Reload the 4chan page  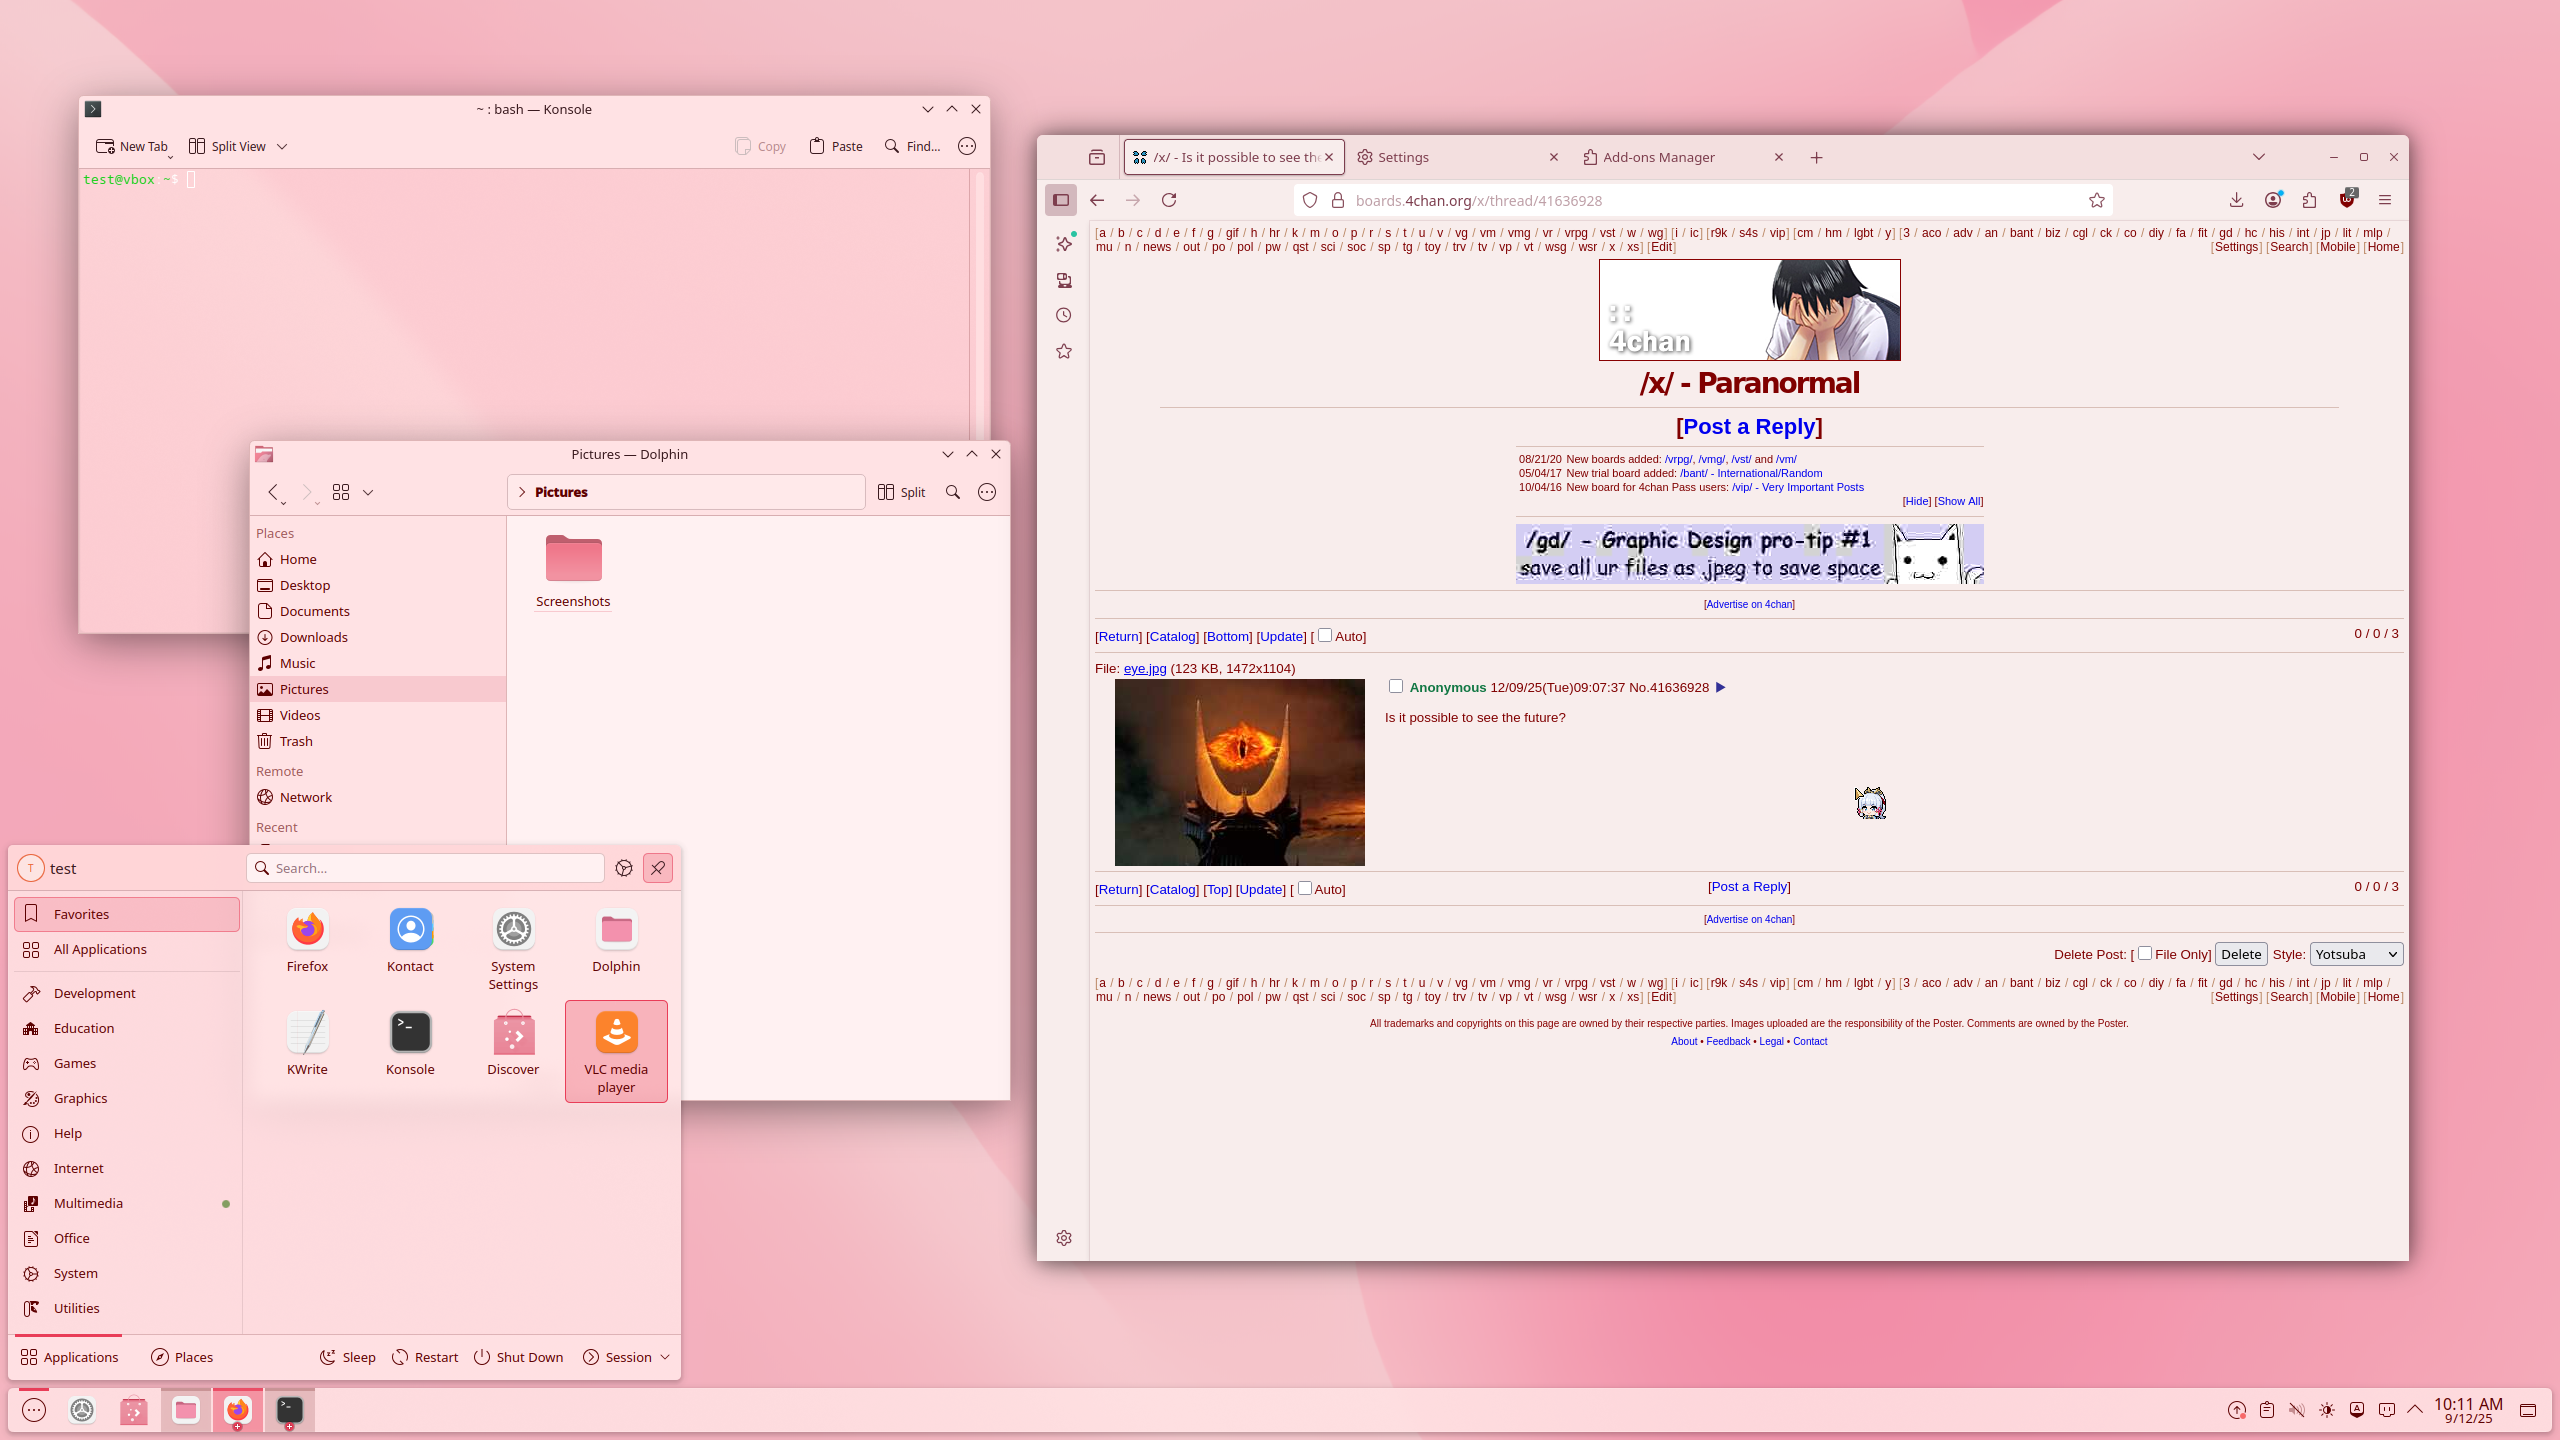[1169, 200]
